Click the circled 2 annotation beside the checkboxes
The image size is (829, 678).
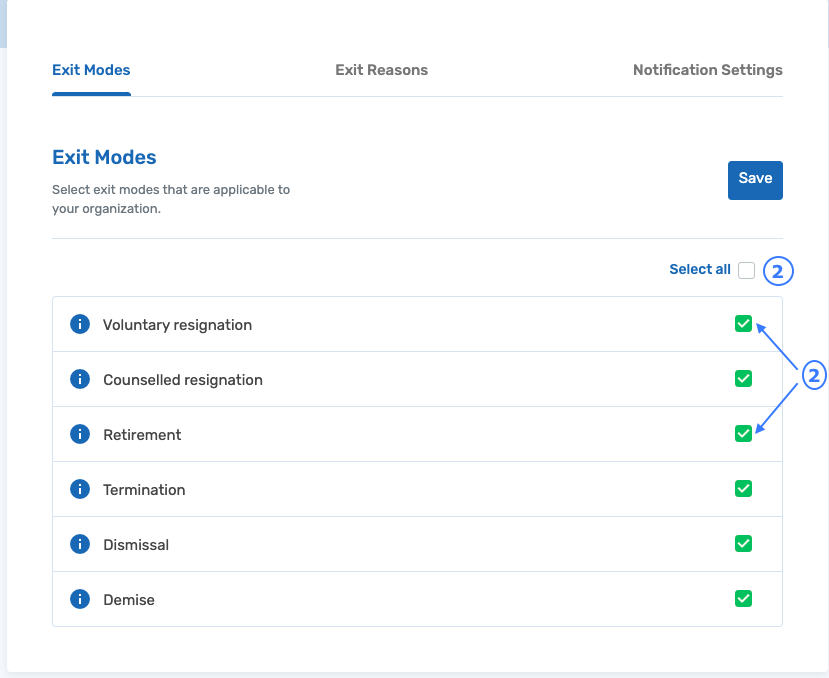click(815, 374)
